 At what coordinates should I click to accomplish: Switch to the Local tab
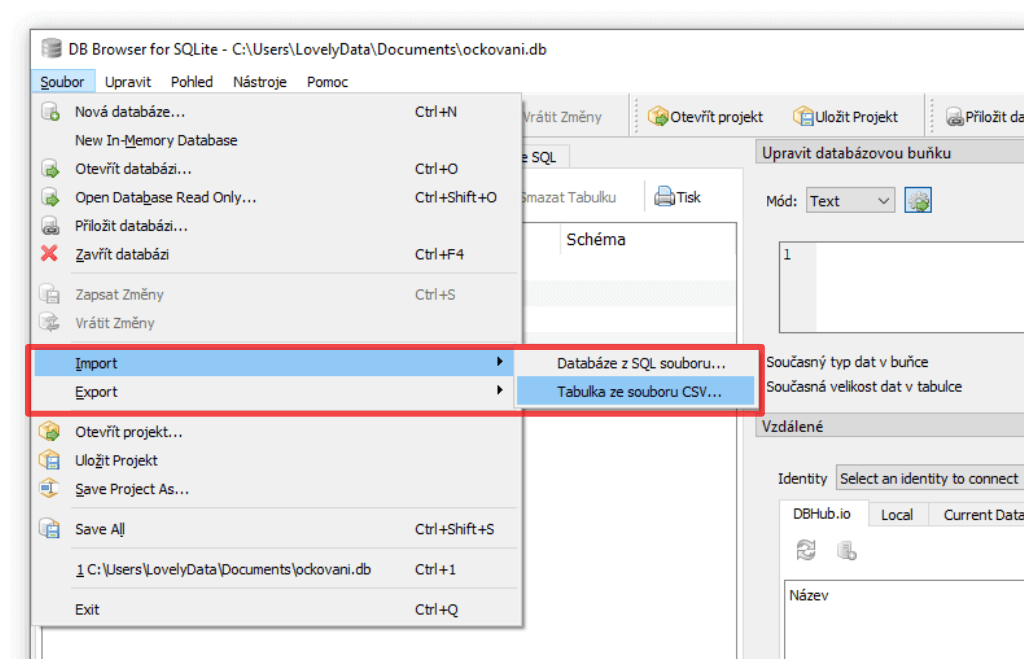pyautogui.click(x=896, y=514)
